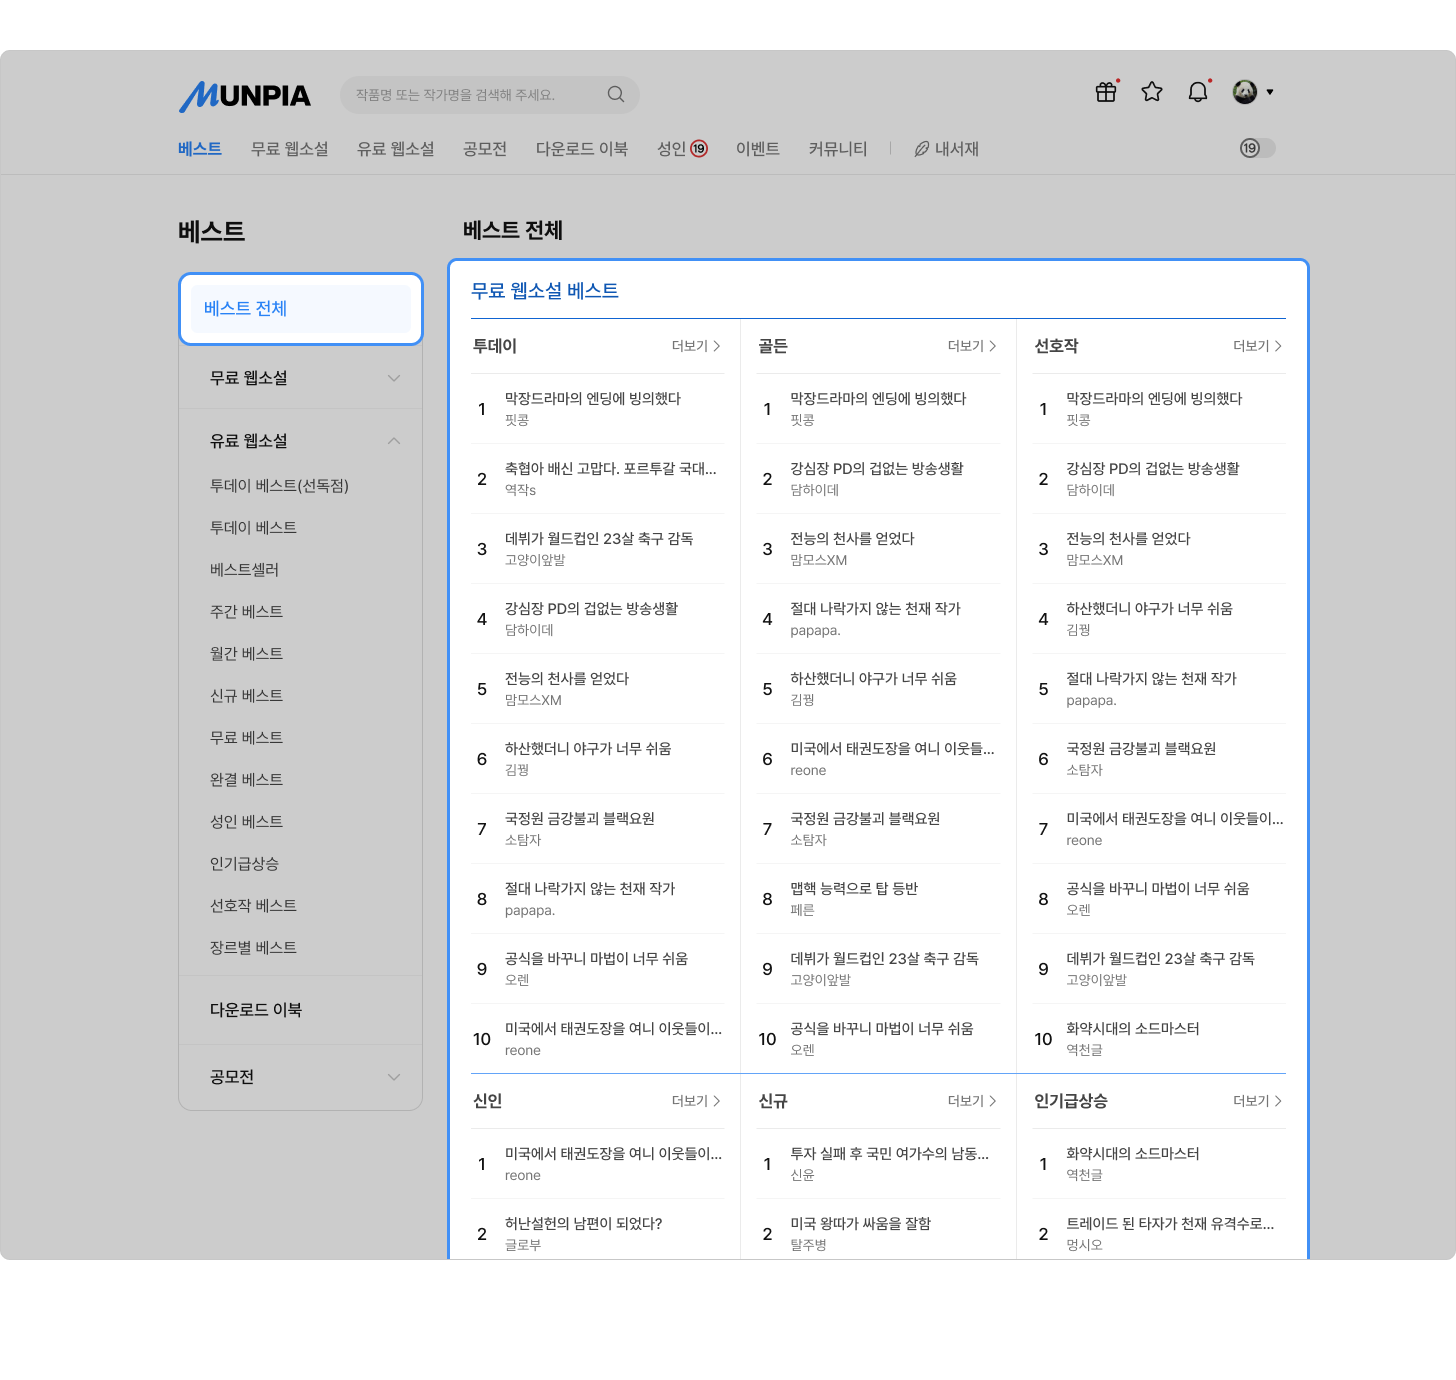
Task: Open the 커뮤니티 nav tab
Action: coord(838,149)
